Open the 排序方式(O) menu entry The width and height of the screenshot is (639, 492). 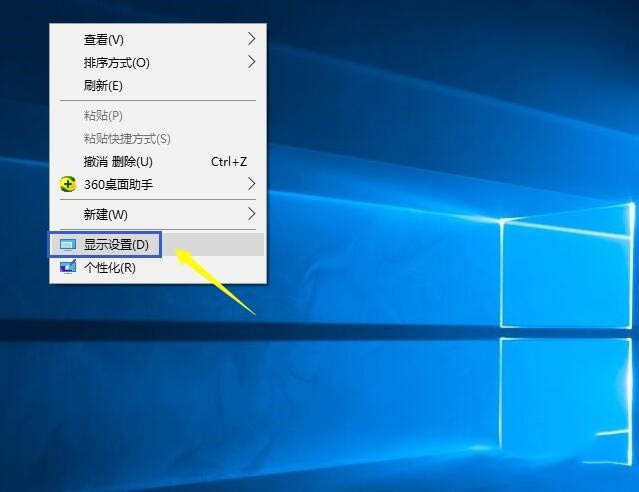point(158,62)
